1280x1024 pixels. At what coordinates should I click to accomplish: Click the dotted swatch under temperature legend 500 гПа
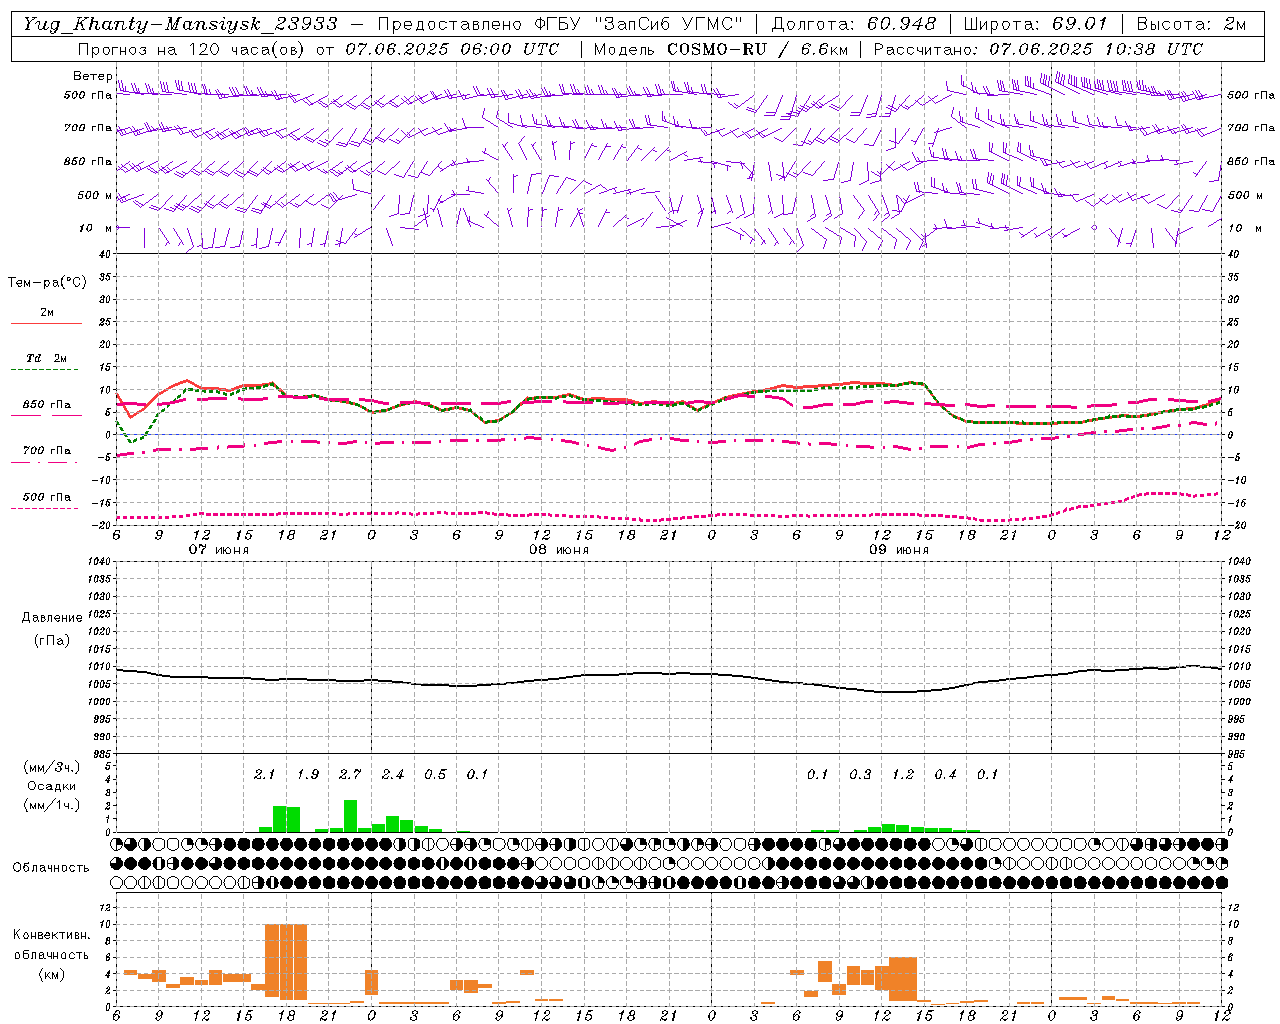click(45, 508)
